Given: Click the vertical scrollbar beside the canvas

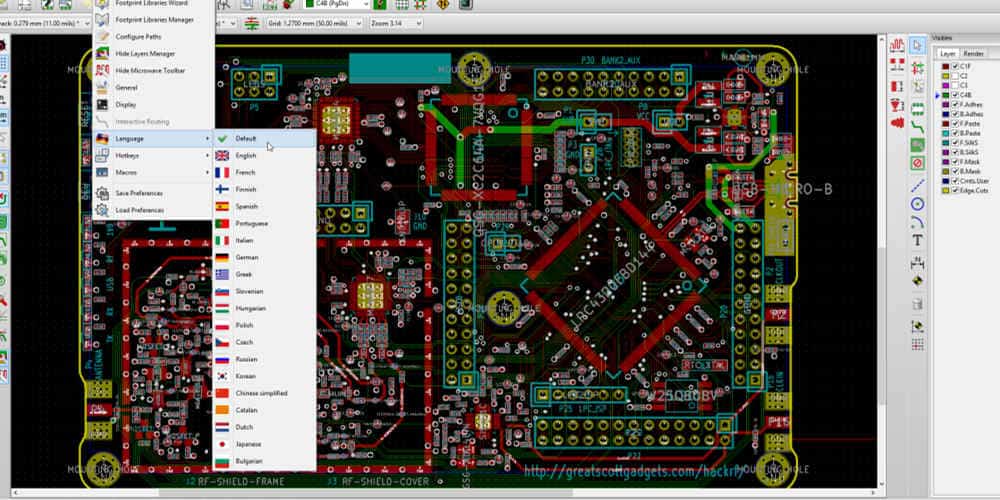Looking at the screenshot, I should coord(883,261).
